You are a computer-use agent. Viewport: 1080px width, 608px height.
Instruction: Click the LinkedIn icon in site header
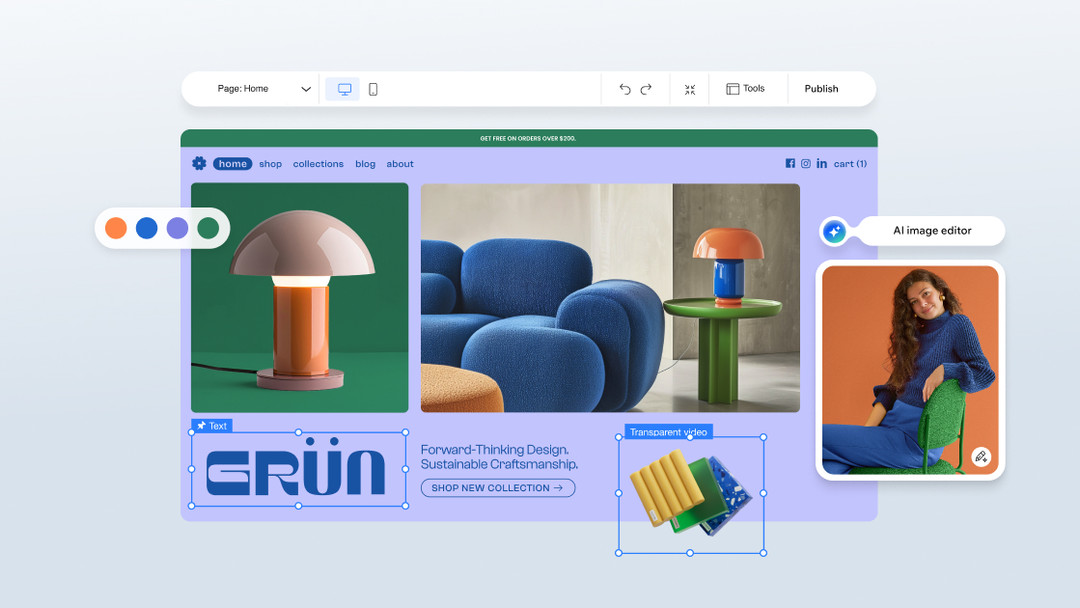click(x=822, y=164)
